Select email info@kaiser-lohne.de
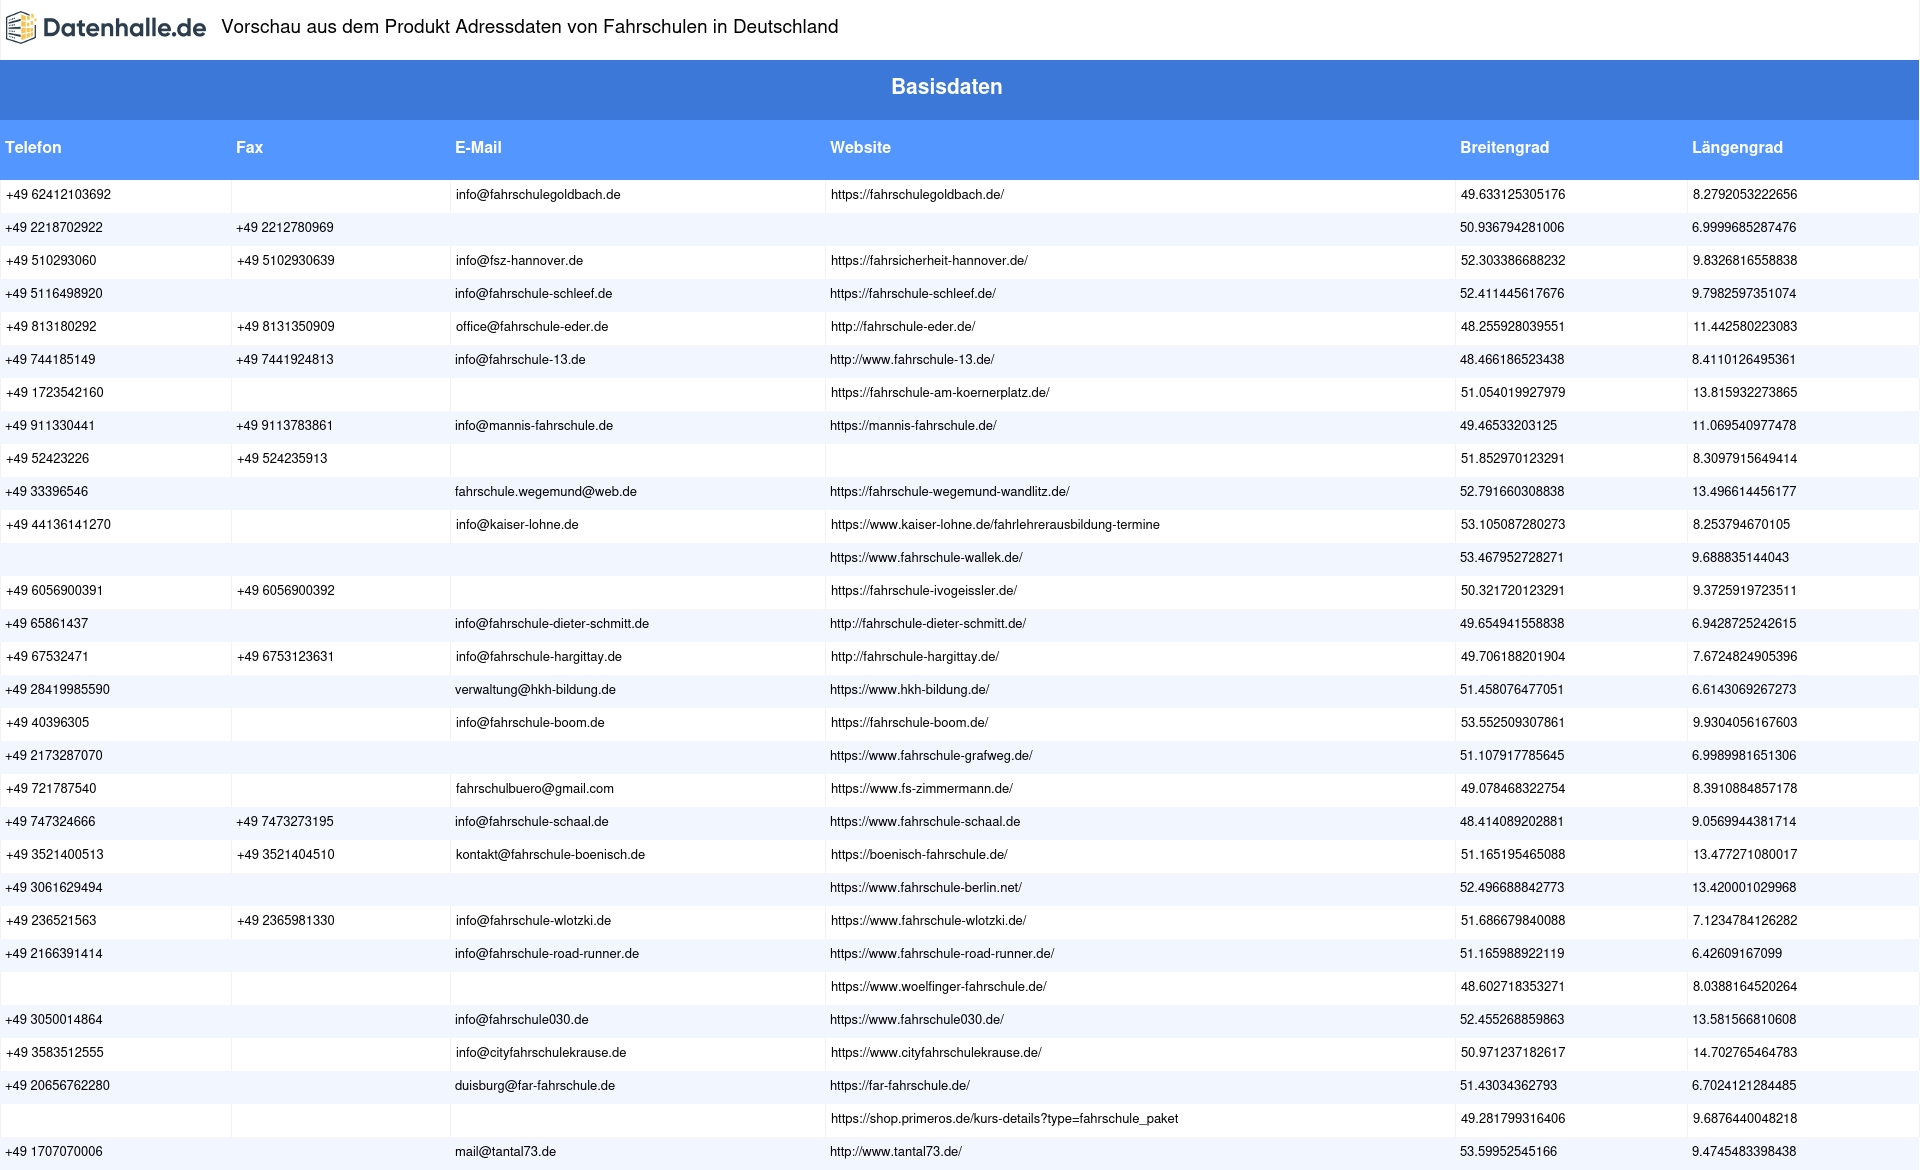This screenshot has height=1170, width=1920. (517, 525)
